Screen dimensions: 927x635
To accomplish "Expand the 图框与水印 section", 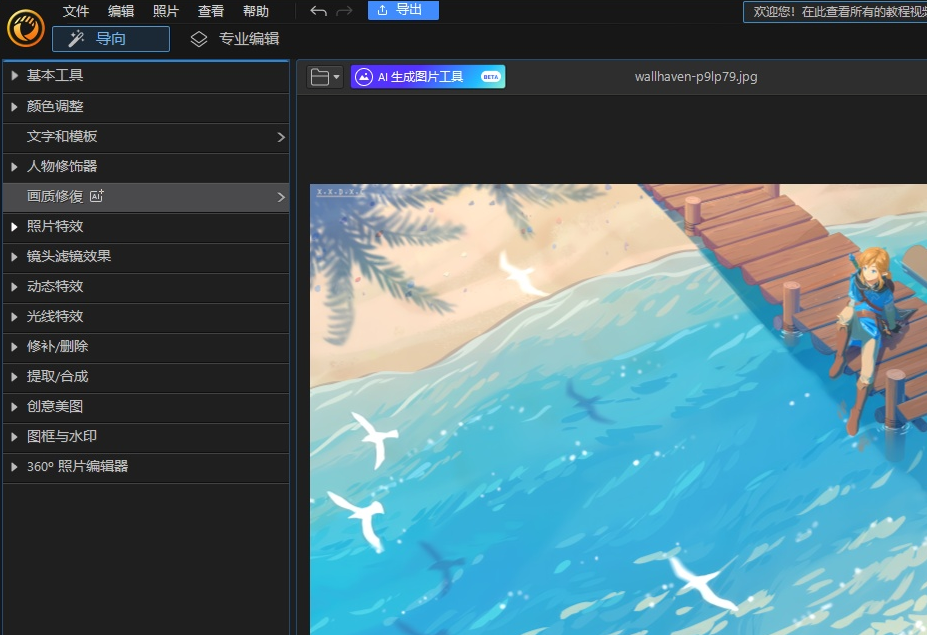I will pyautogui.click(x=146, y=437).
